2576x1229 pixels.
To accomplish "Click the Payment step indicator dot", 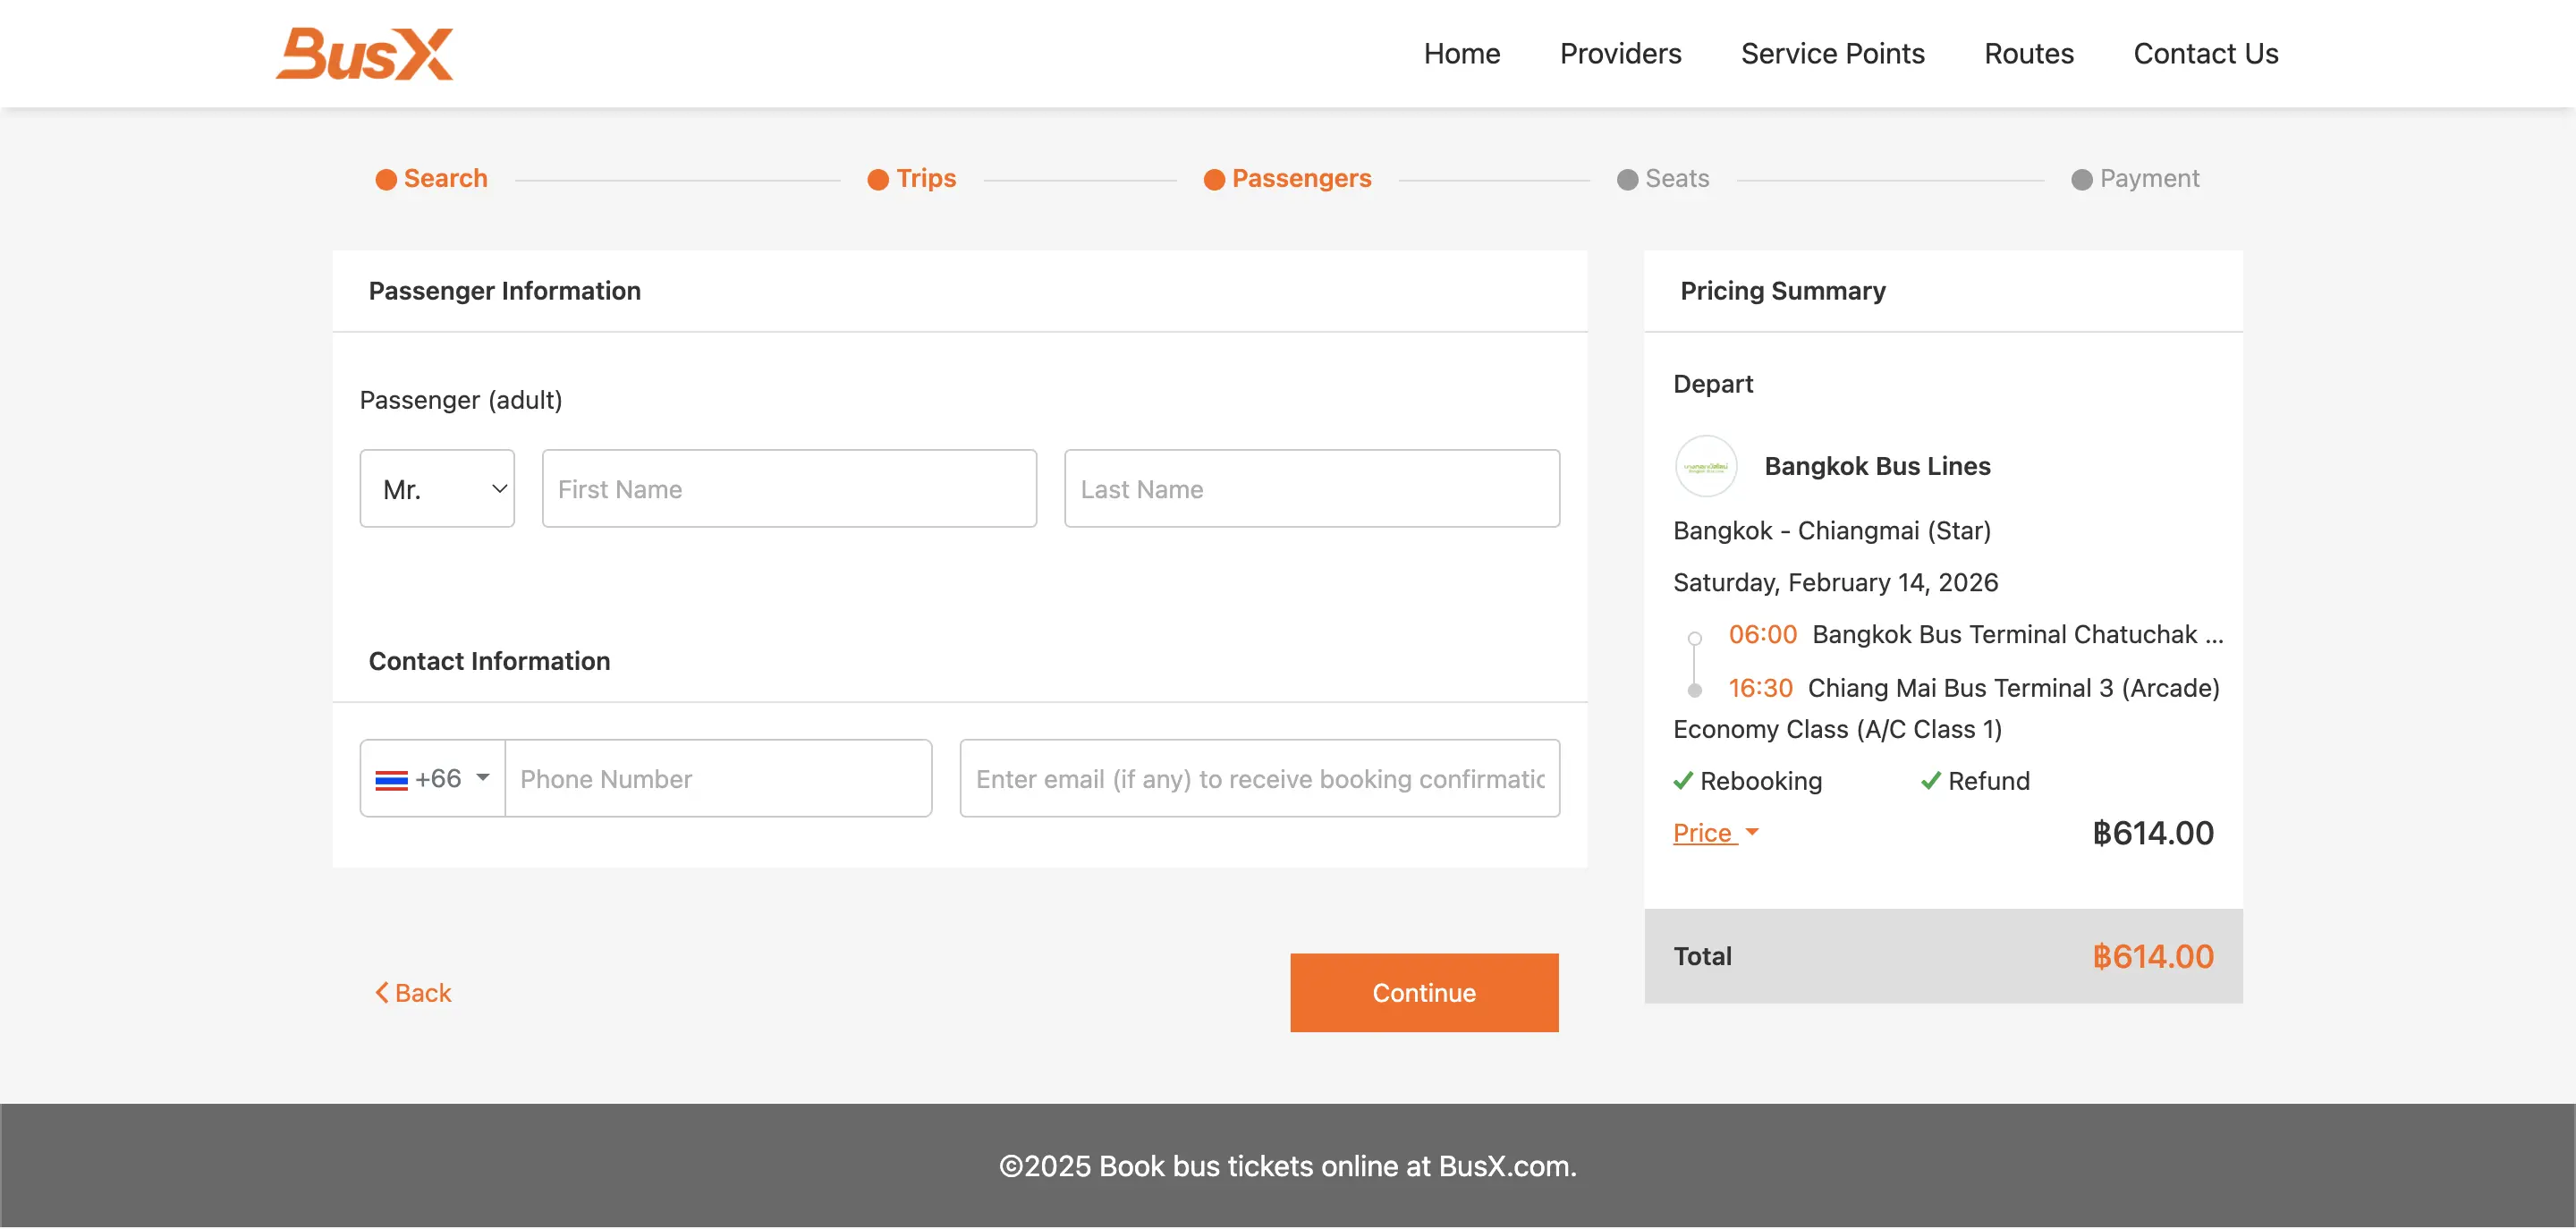I will coord(2081,179).
